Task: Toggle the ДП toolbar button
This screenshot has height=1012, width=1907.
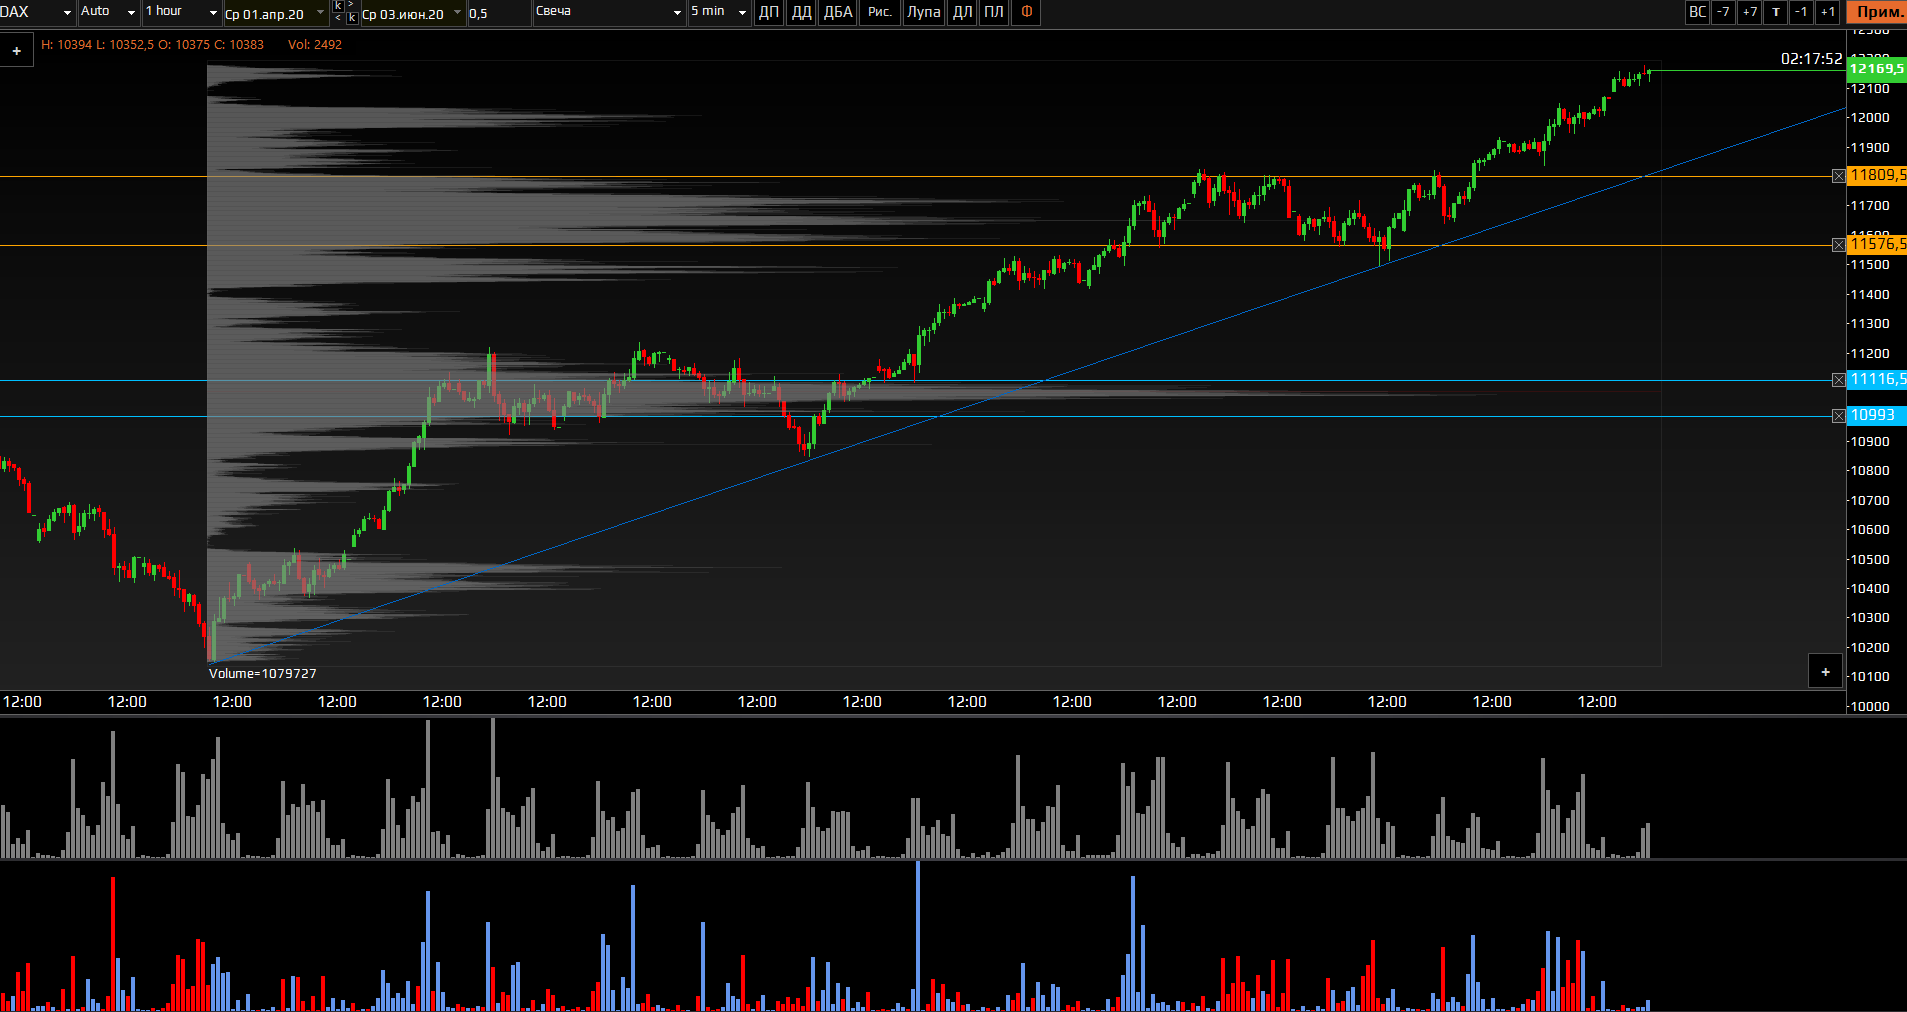Action: (x=768, y=12)
